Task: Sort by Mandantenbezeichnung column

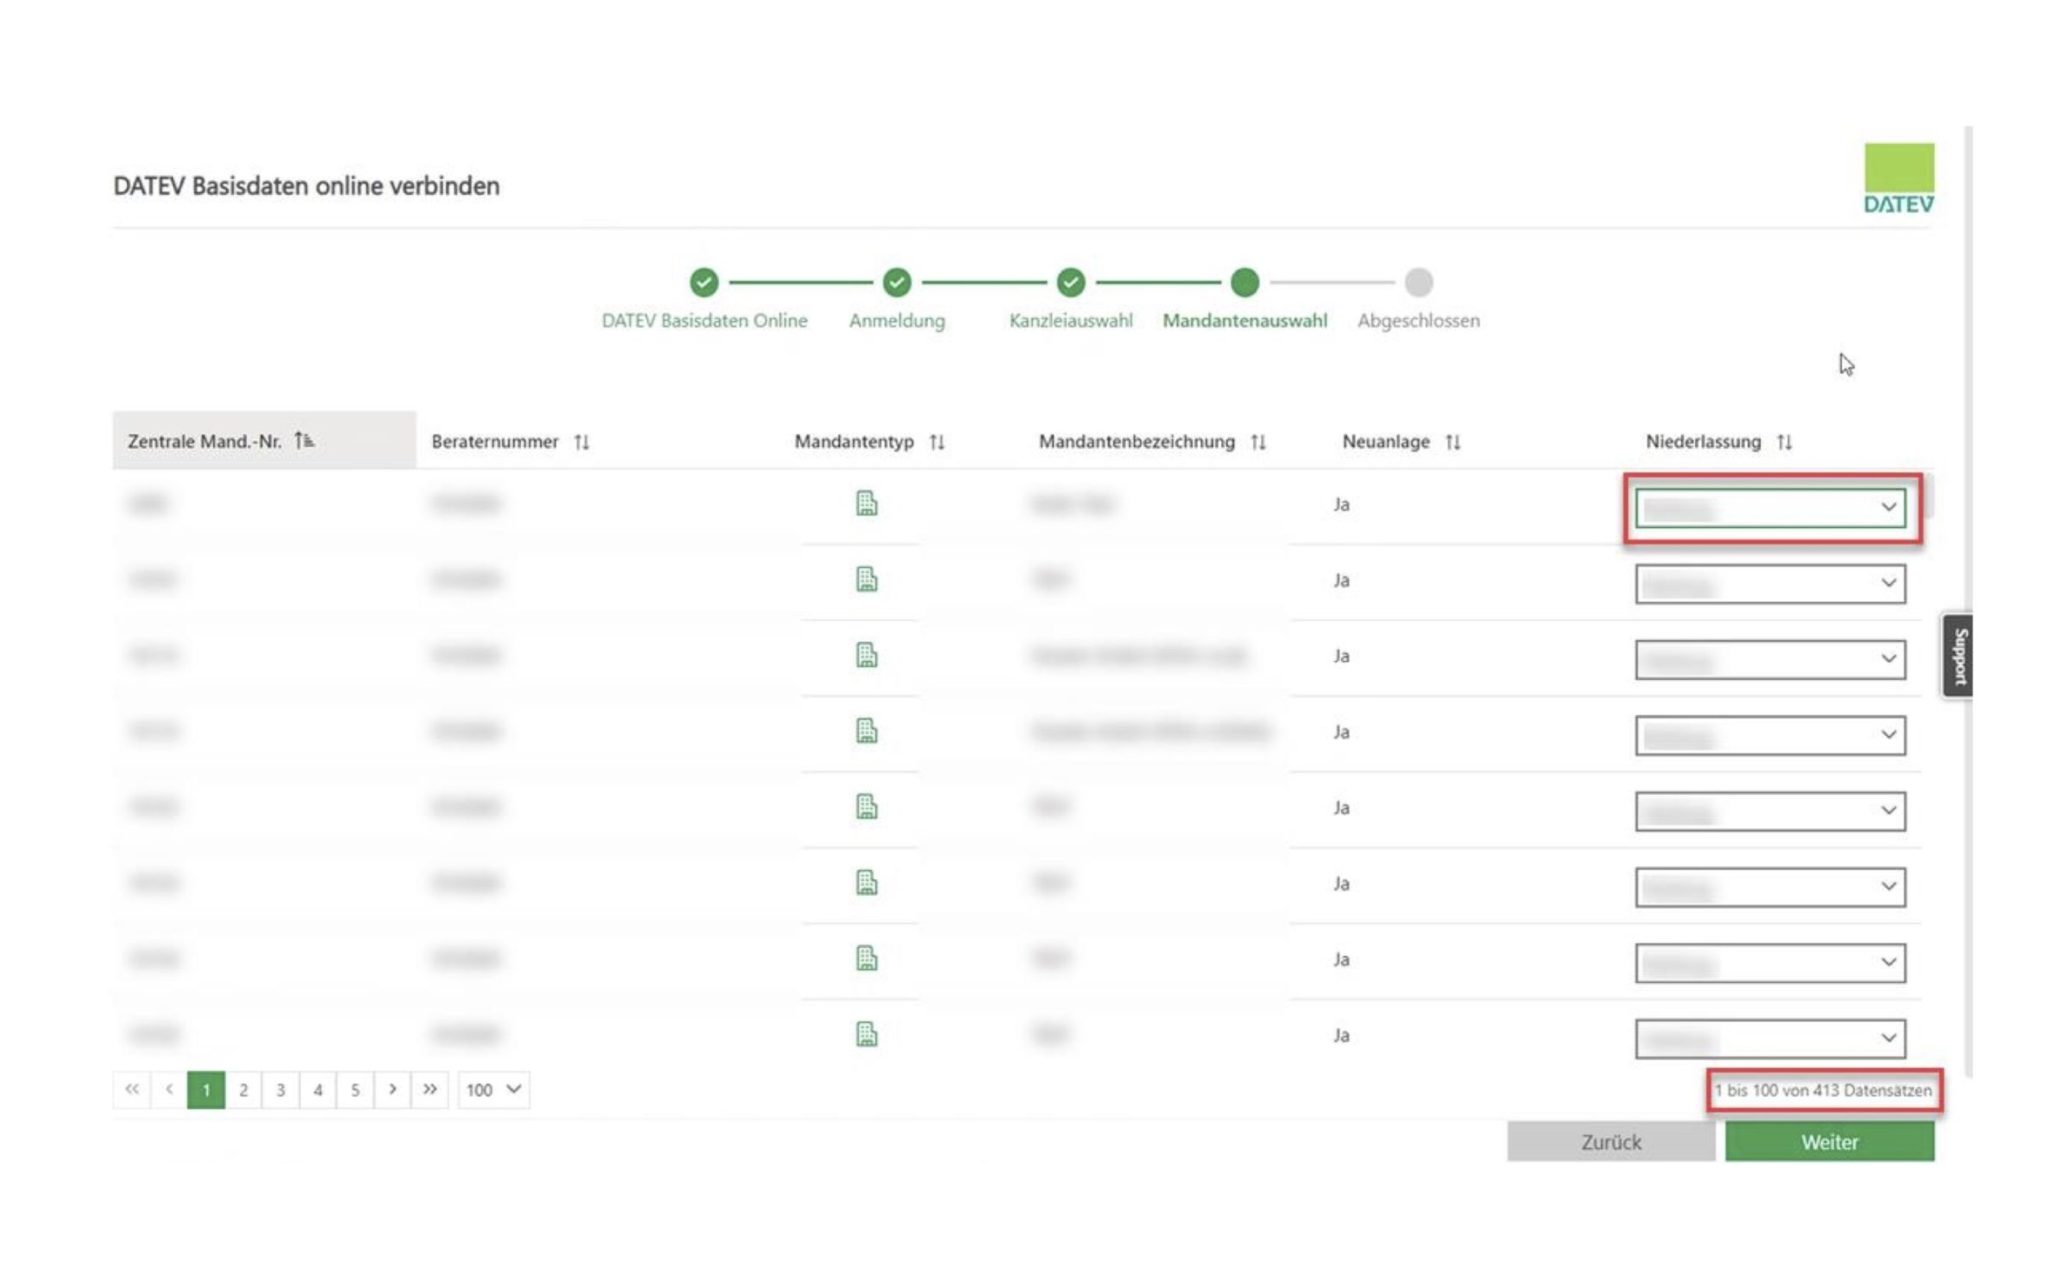Action: tap(1258, 441)
